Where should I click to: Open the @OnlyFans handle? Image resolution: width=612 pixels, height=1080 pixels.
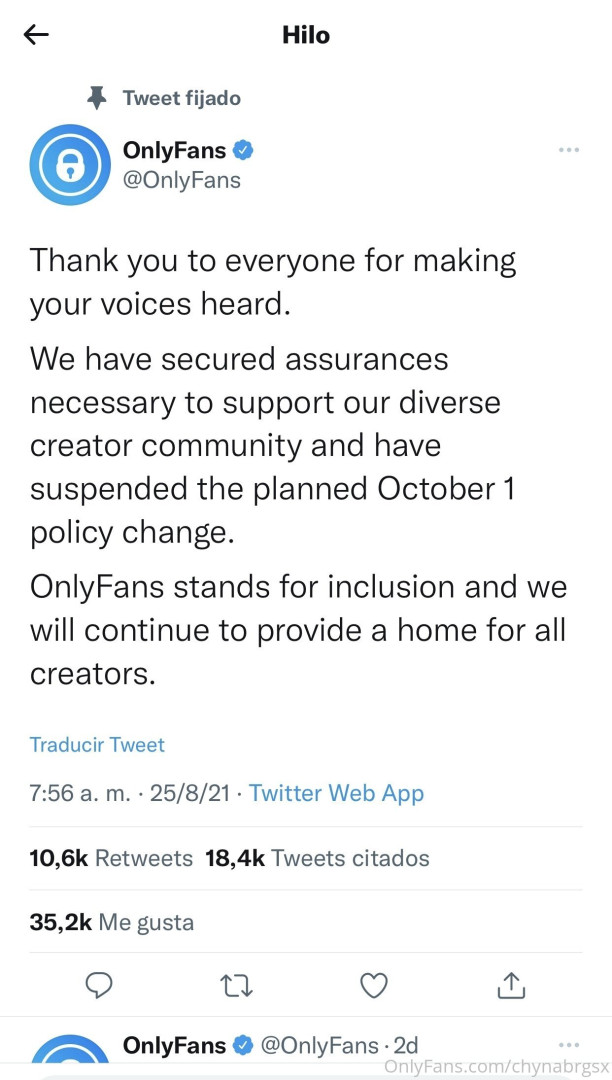click(181, 181)
